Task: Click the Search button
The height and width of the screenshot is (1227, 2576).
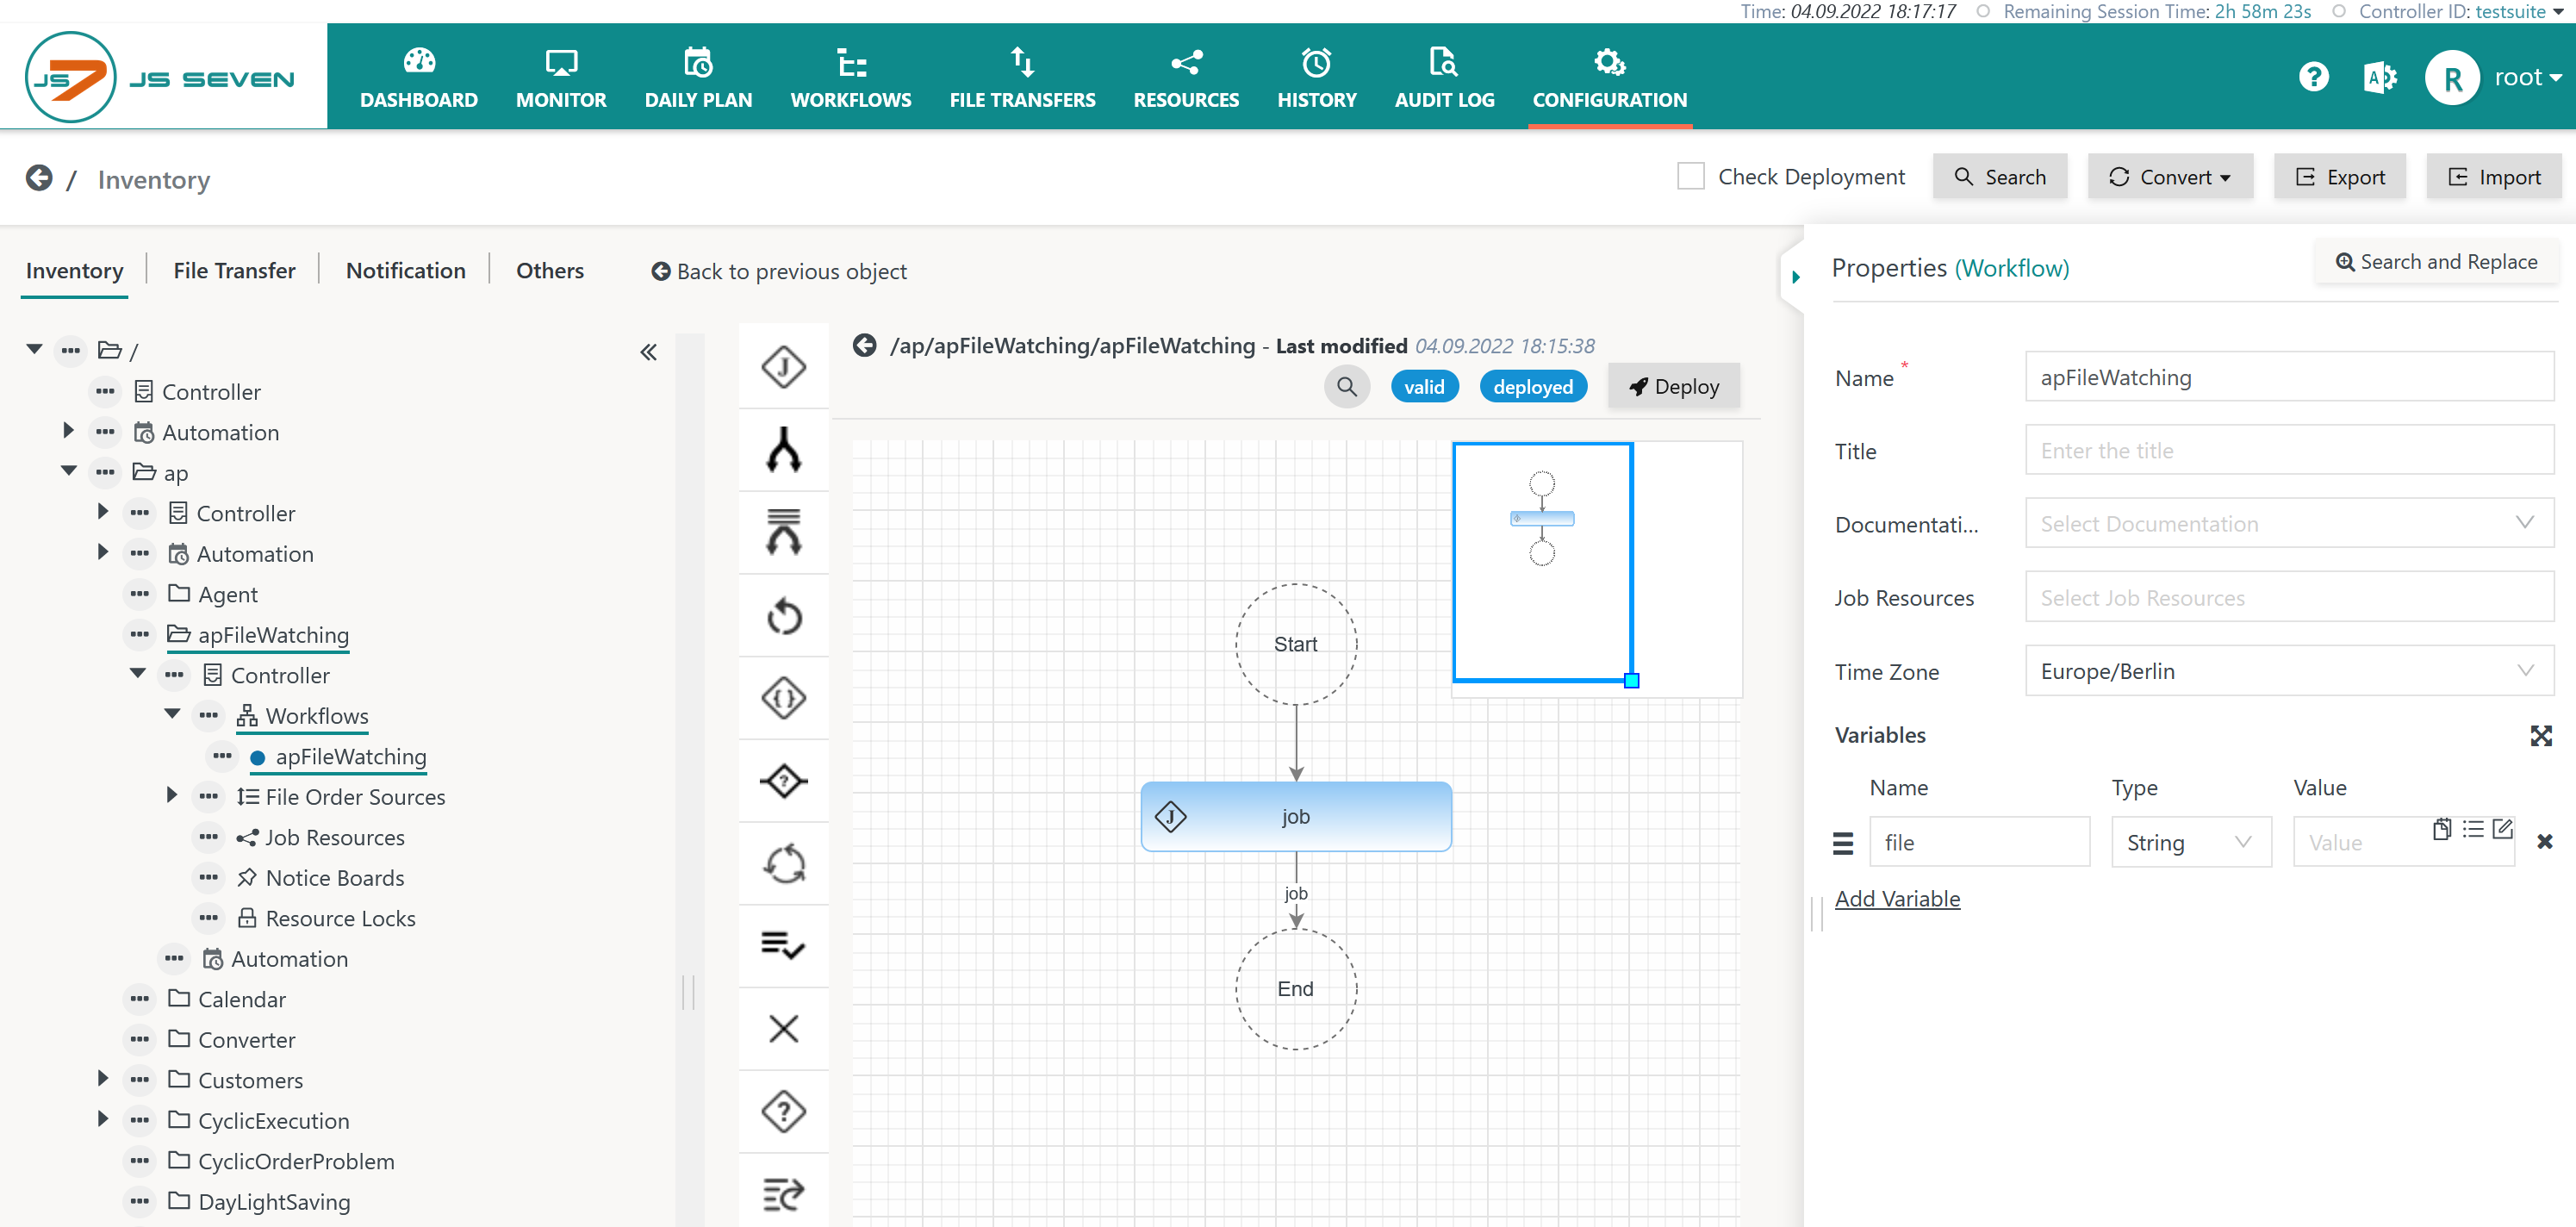Action: (1999, 177)
